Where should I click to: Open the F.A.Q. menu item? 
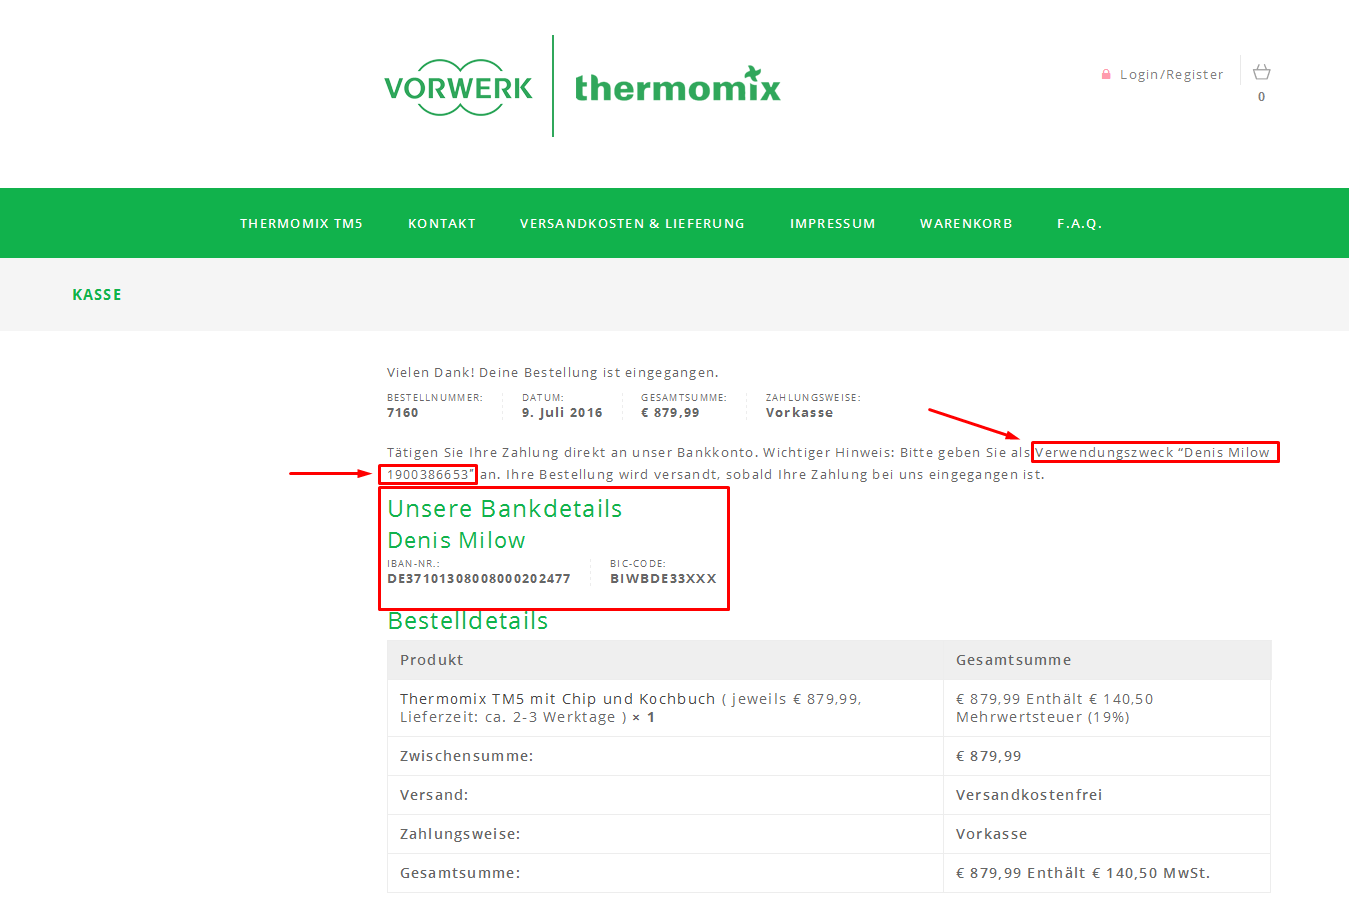click(1080, 224)
